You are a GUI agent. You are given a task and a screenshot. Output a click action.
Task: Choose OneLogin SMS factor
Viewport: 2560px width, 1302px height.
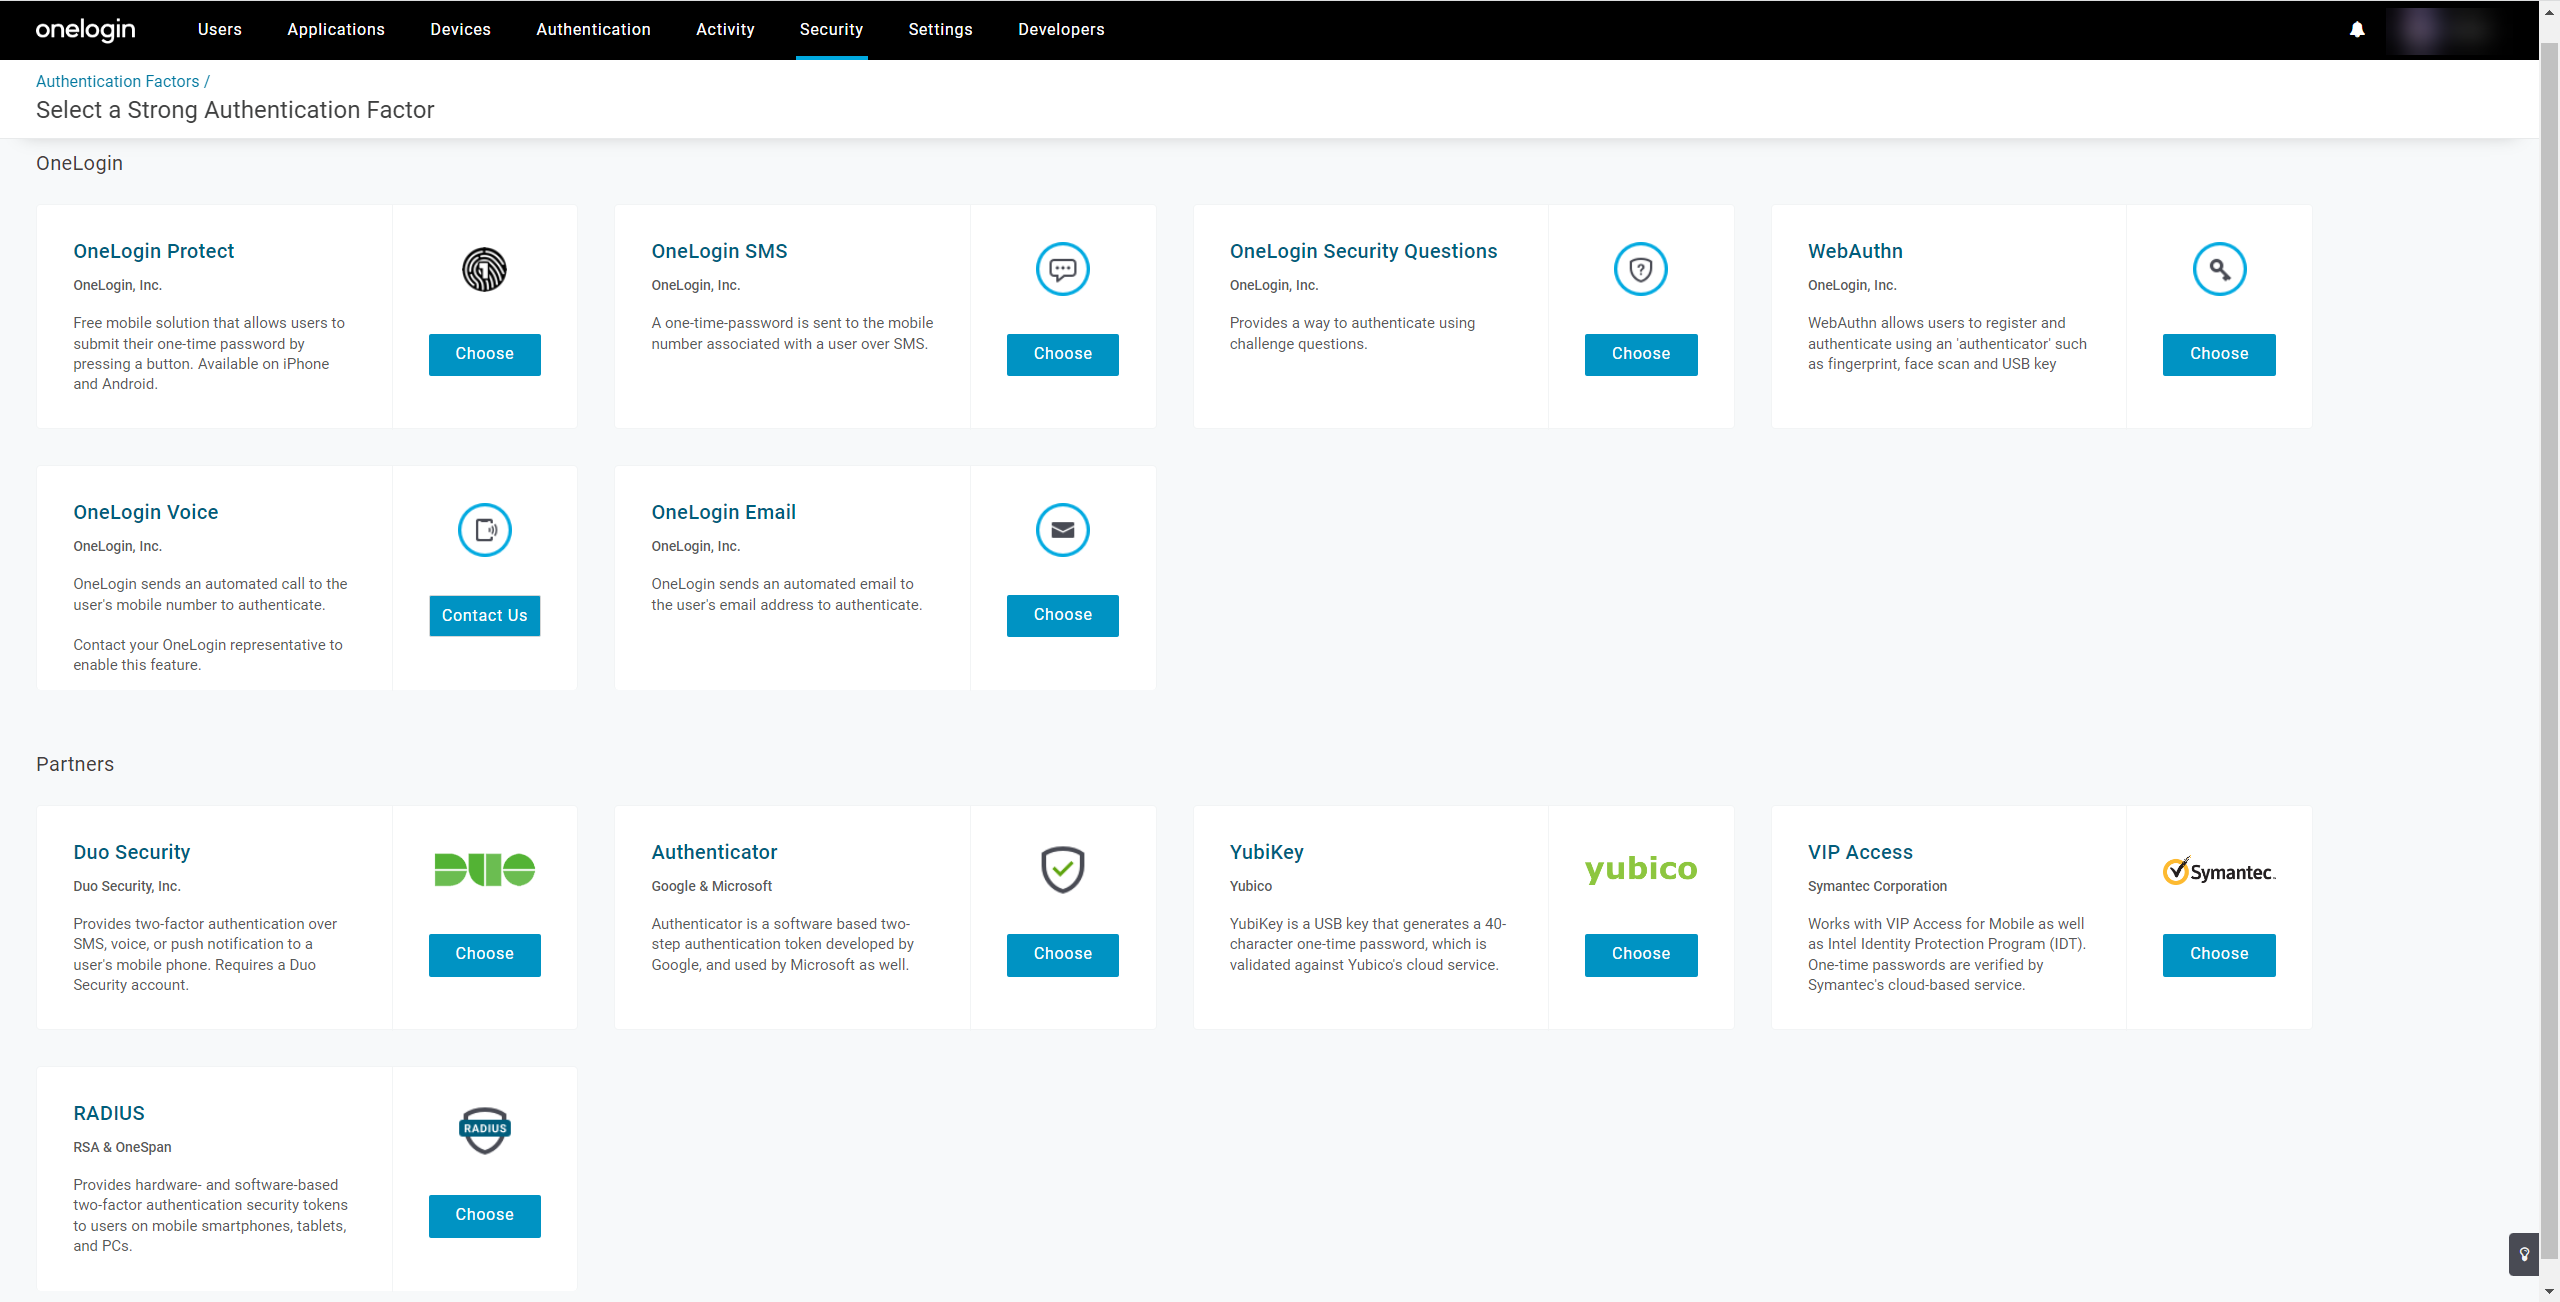(x=1062, y=354)
